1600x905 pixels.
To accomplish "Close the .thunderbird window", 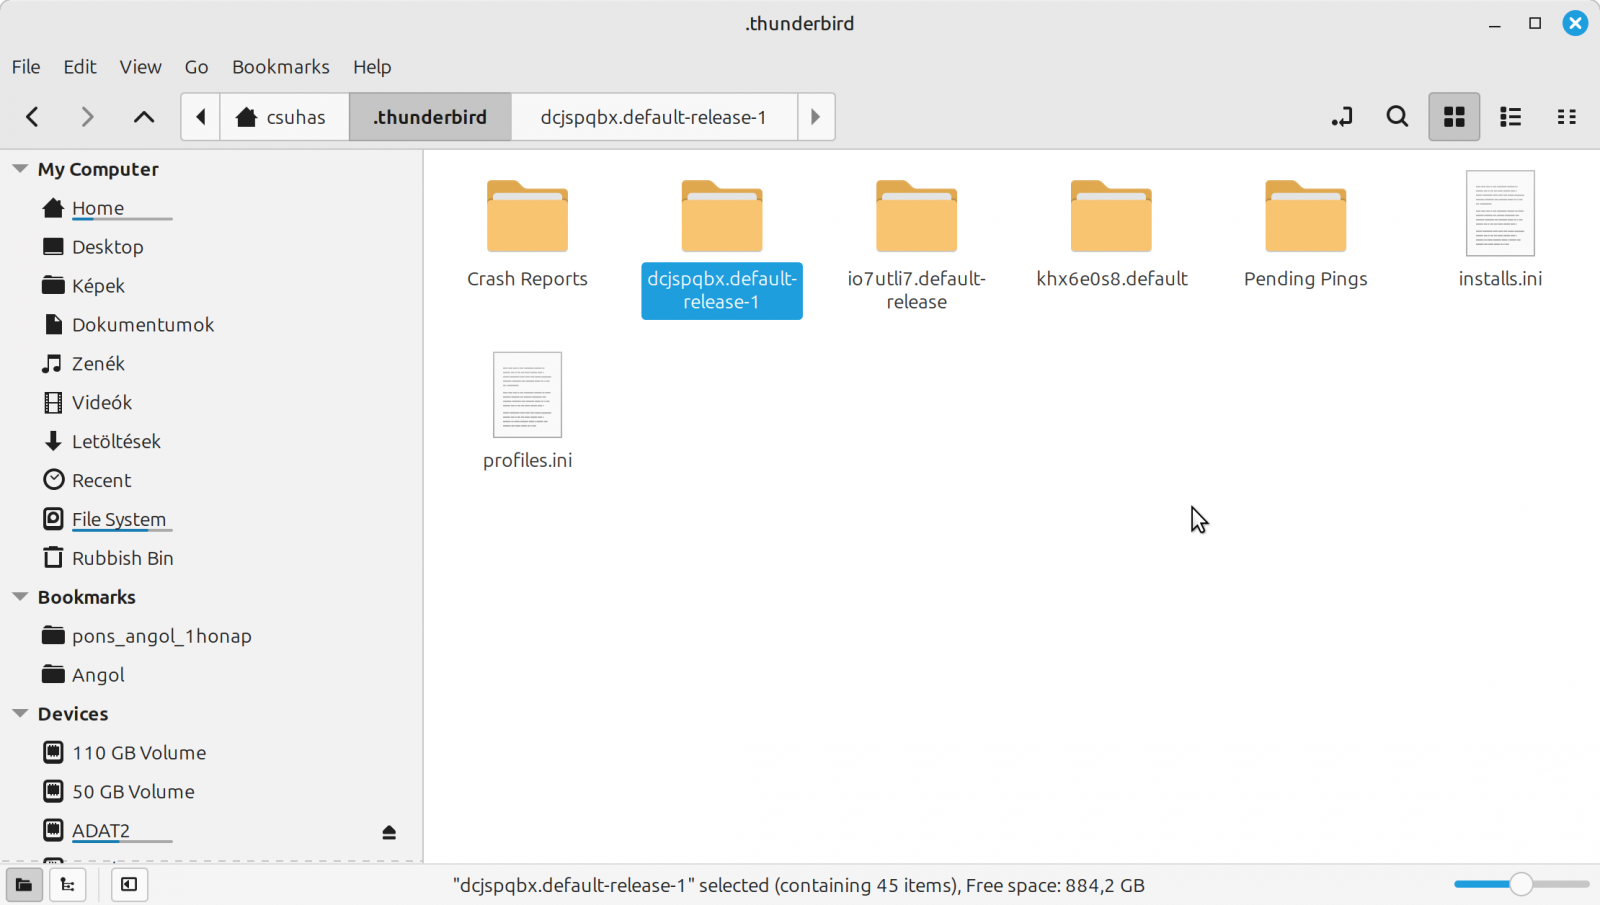I will click(1575, 23).
